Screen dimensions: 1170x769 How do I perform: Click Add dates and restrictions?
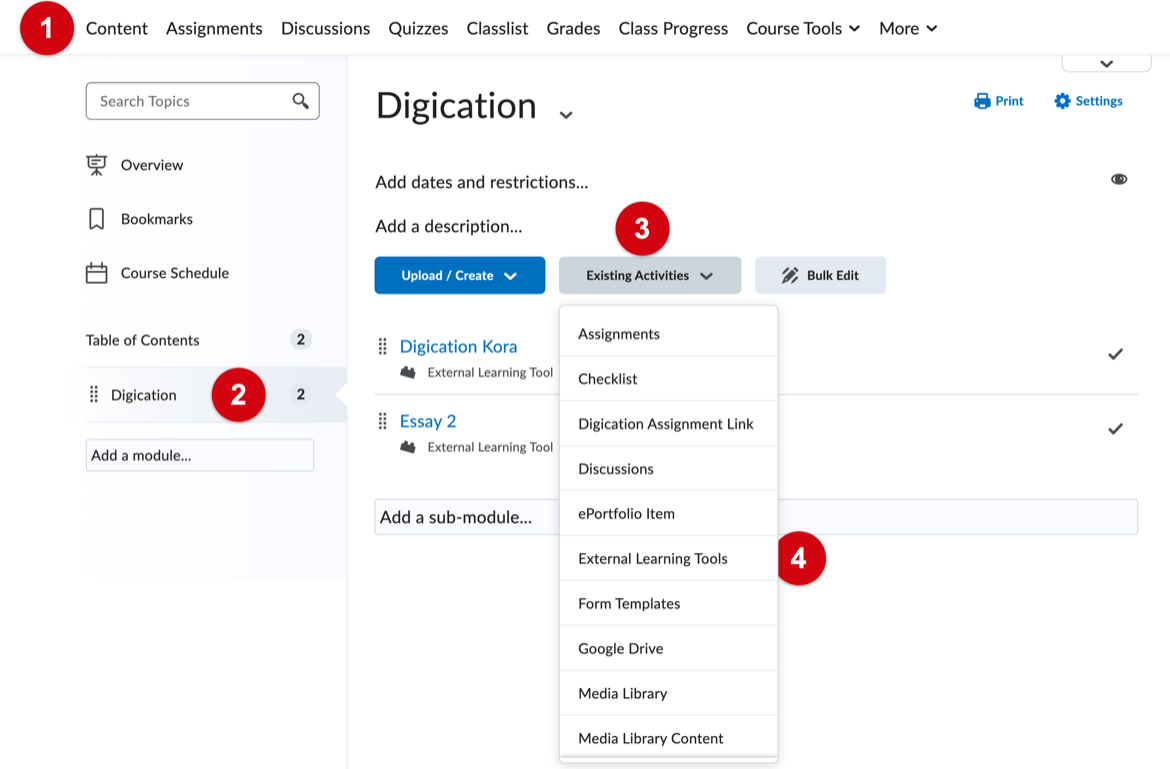pos(481,182)
